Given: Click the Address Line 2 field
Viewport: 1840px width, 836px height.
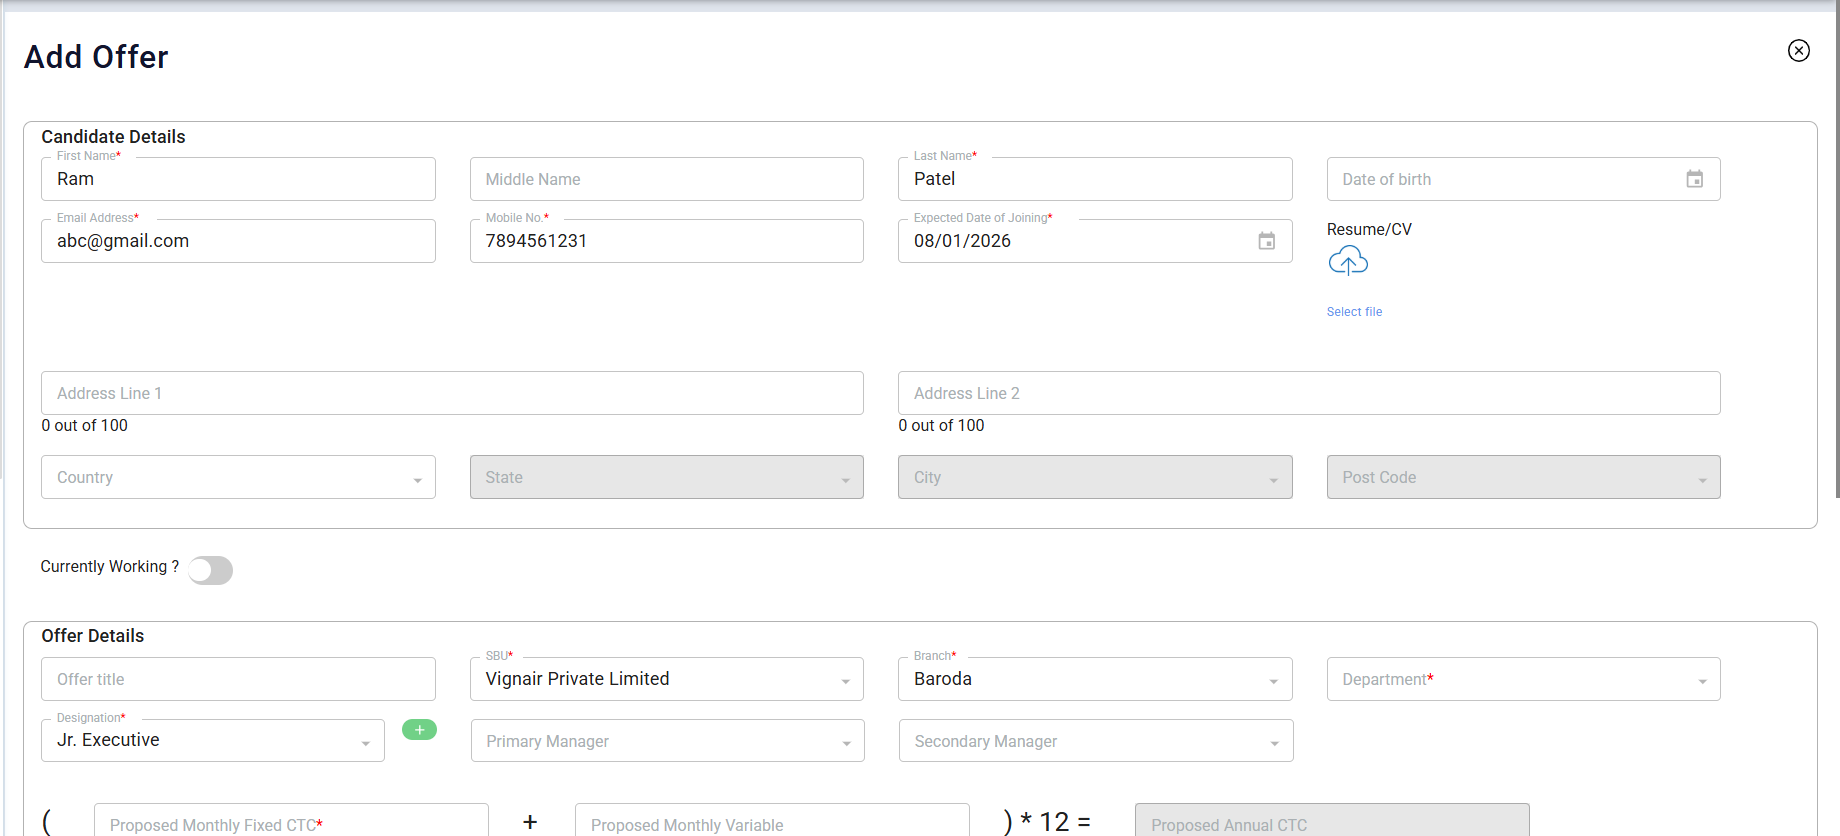Looking at the screenshot, I should point(1309,393).
